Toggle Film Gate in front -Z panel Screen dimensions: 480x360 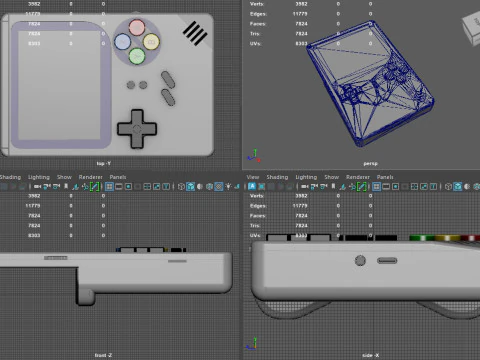pos(119,187)
